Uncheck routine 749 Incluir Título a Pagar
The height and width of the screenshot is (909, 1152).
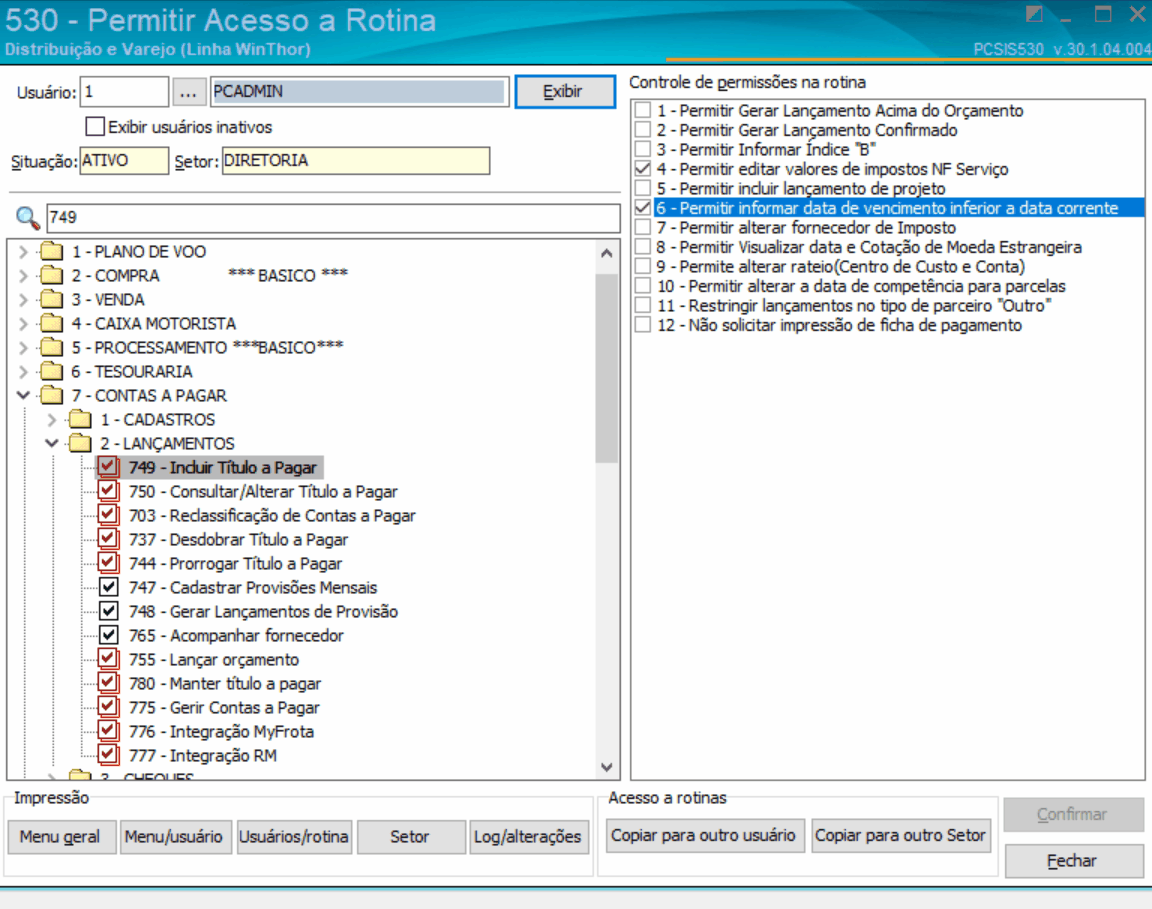click(108, 467)
